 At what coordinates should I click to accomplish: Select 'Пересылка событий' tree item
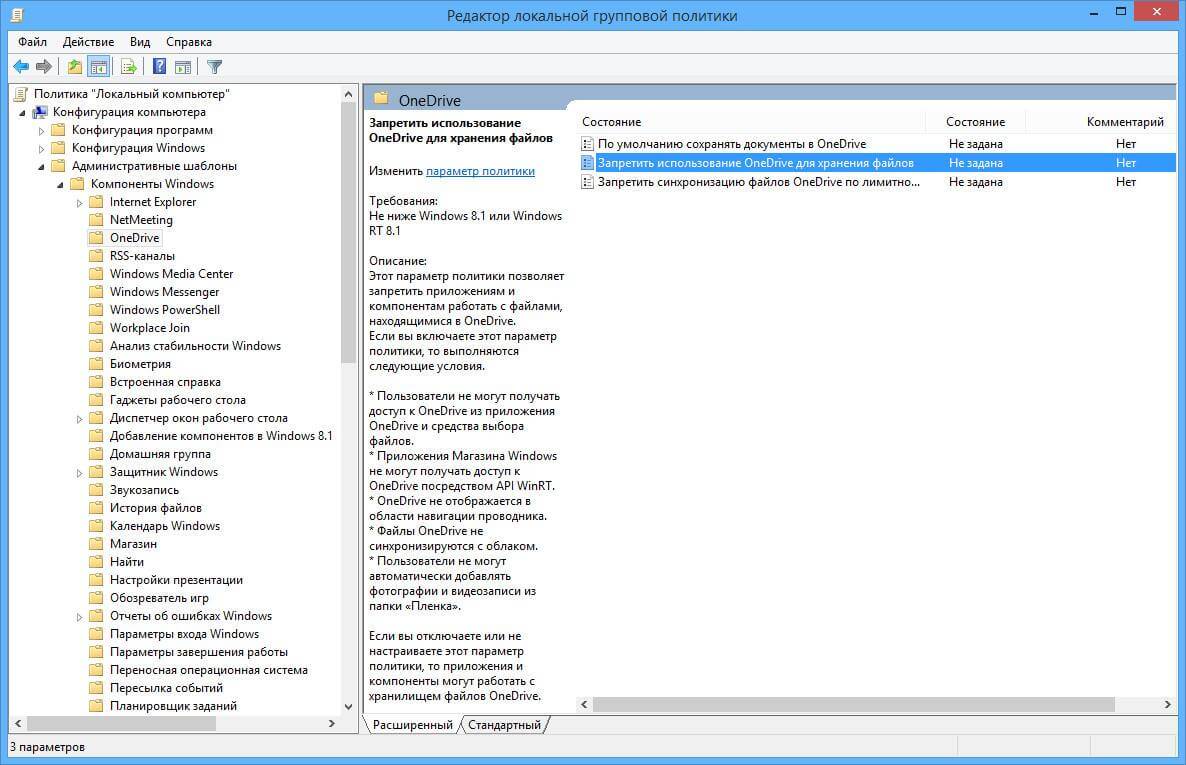click(166, 688)
